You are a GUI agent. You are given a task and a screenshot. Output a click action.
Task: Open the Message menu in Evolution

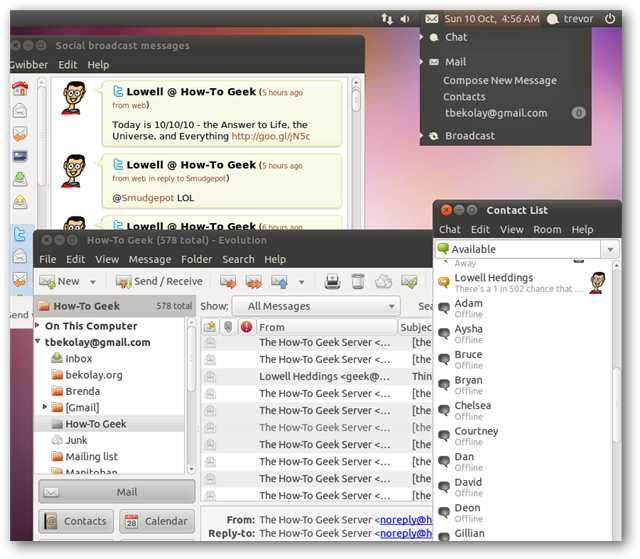150,260
